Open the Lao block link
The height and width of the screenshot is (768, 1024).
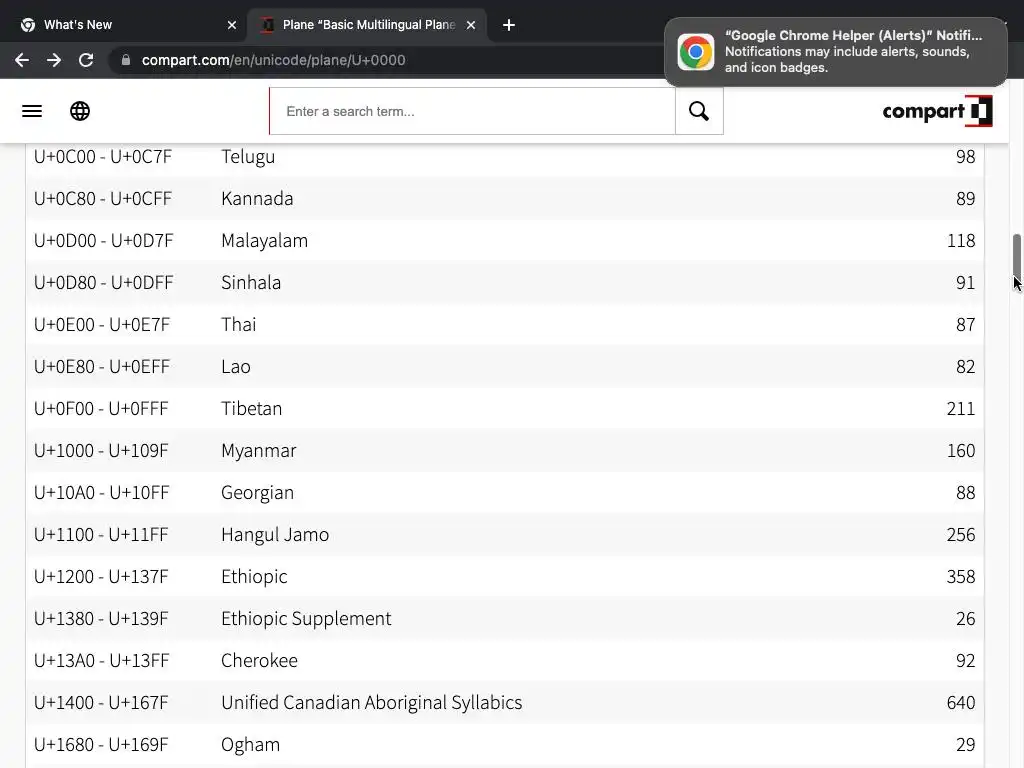click(236, 366)
